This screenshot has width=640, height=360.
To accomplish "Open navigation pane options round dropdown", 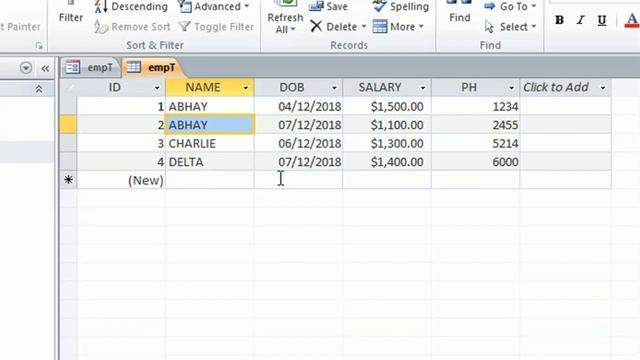I will click(x=26, y=68).
